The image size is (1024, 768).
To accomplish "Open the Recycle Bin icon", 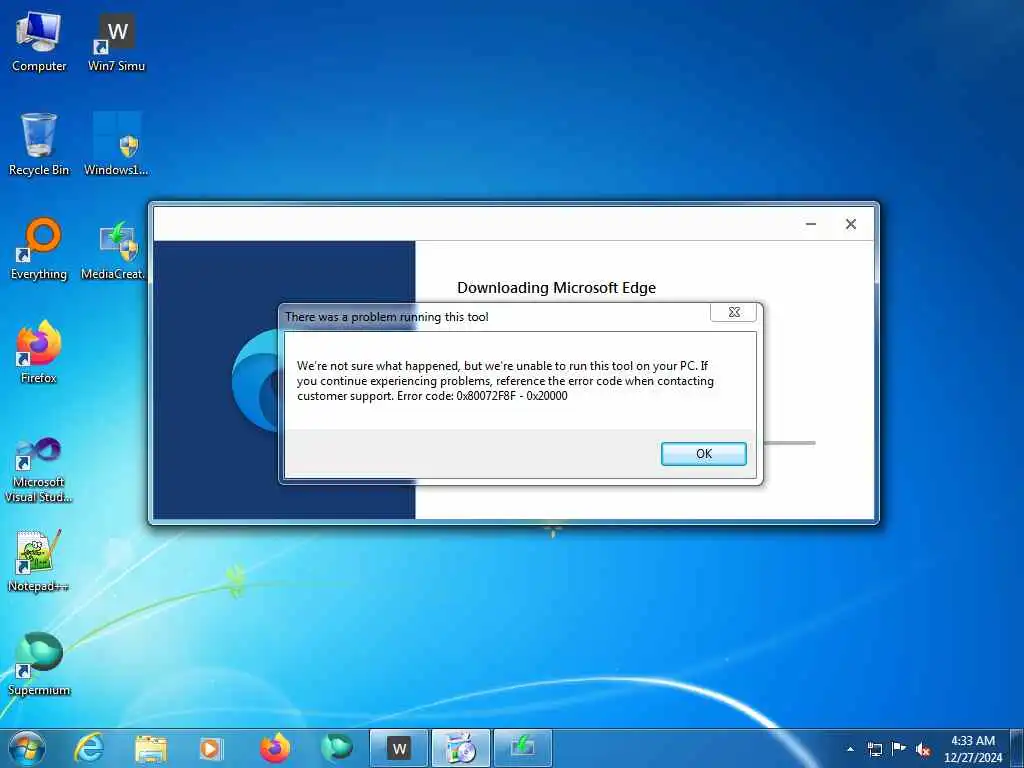I will point(39,145).
